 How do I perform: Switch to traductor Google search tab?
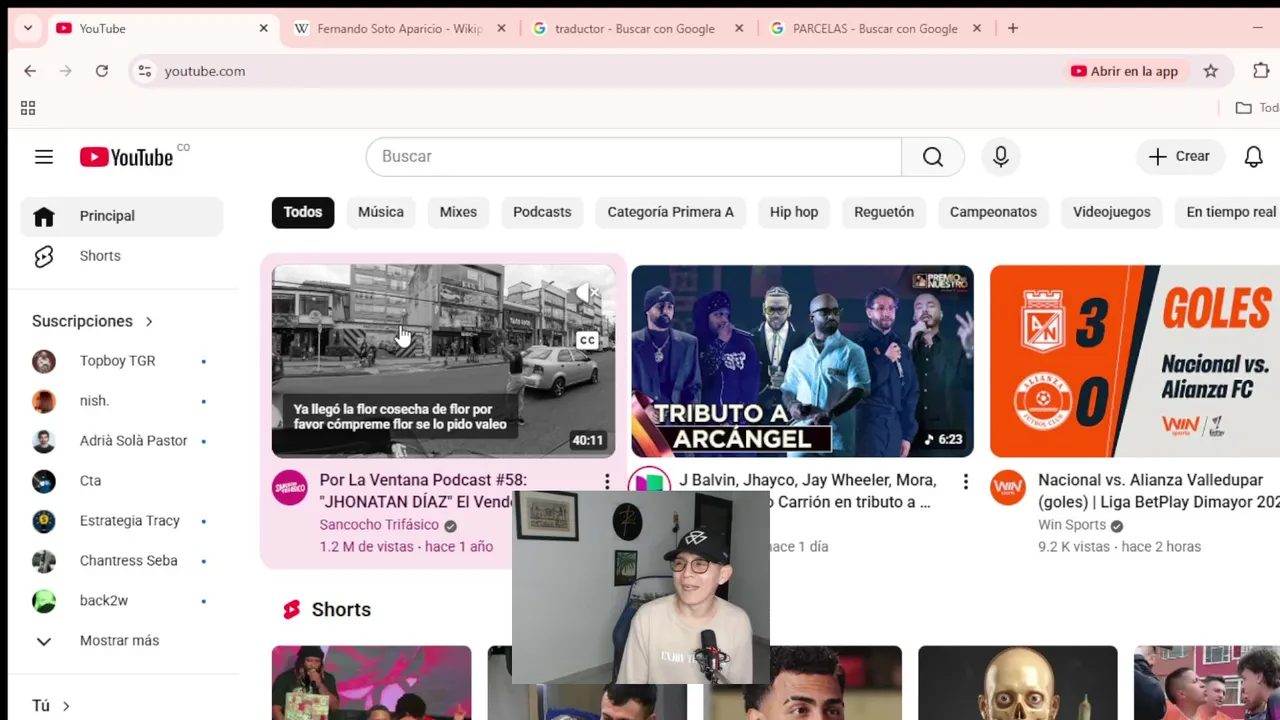[x=634, y=29]
